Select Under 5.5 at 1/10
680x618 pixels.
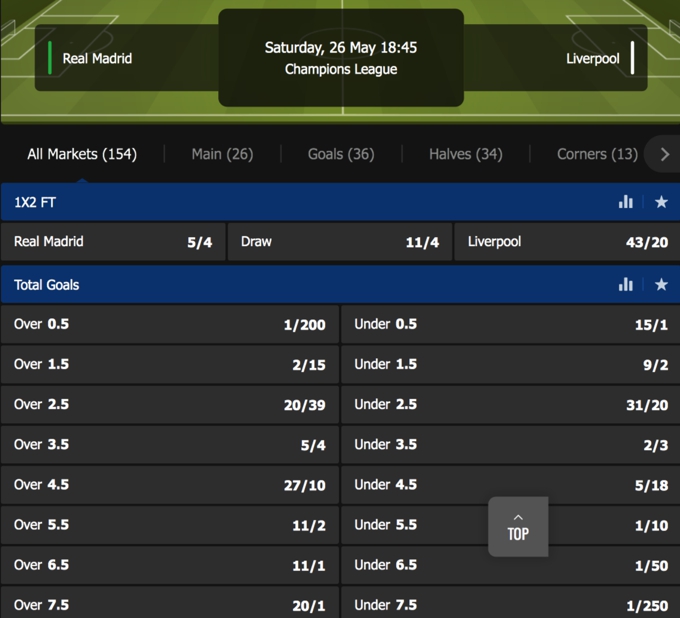[510, 525]
